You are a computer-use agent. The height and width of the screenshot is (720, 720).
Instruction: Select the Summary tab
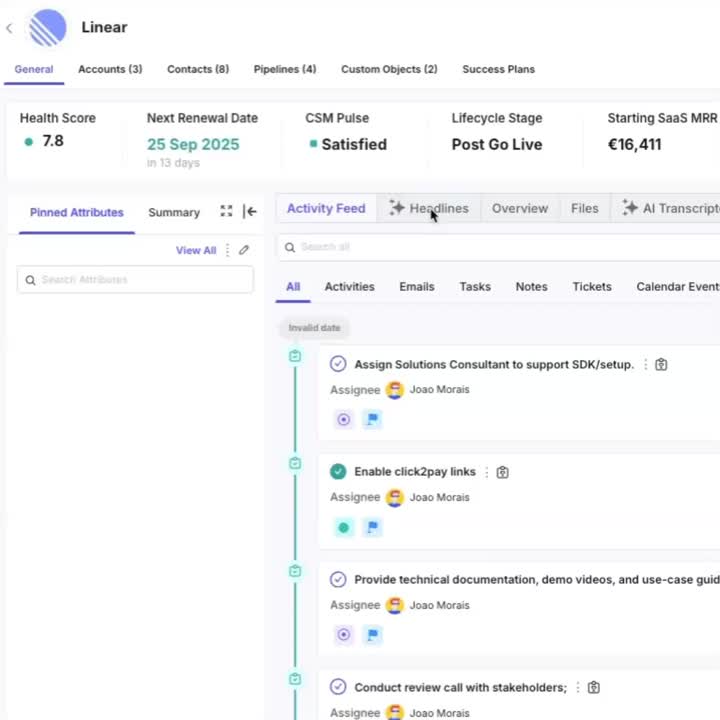pos(174,213)
